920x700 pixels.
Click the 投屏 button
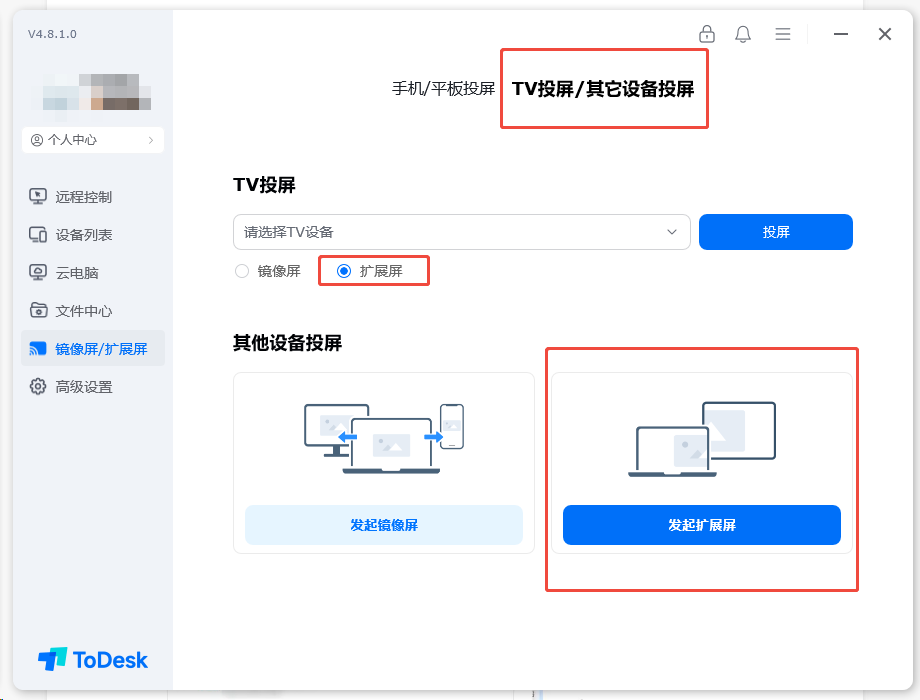(x=775, y=231)
